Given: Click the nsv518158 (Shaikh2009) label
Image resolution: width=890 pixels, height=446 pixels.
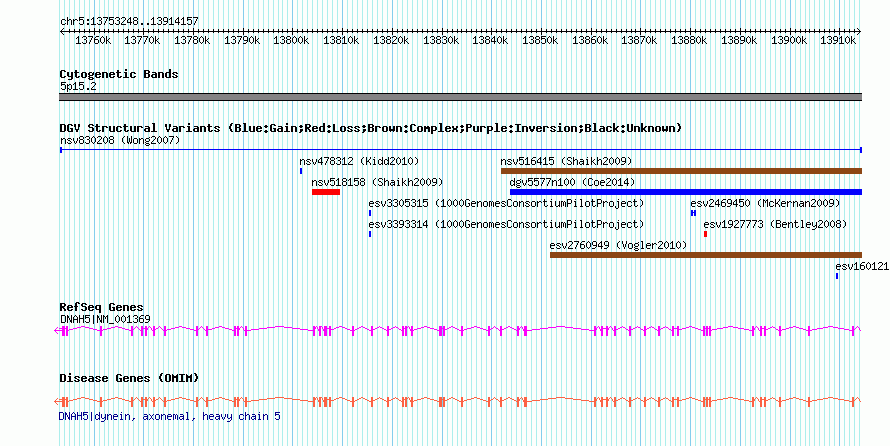Looking at the screenshot, I should tap(377, 183).
